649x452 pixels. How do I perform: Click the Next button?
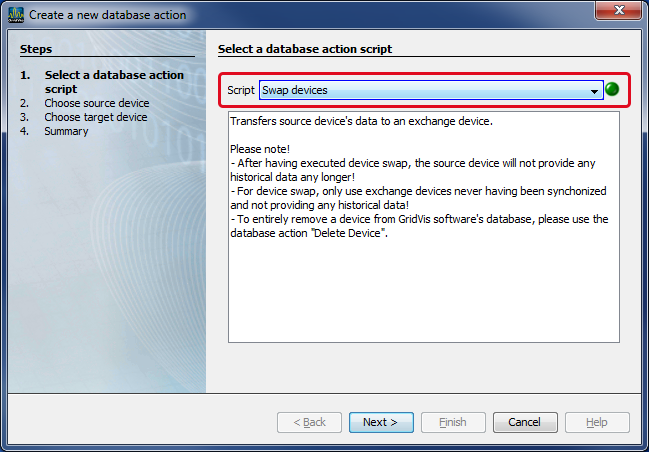[x=380, y=422]
